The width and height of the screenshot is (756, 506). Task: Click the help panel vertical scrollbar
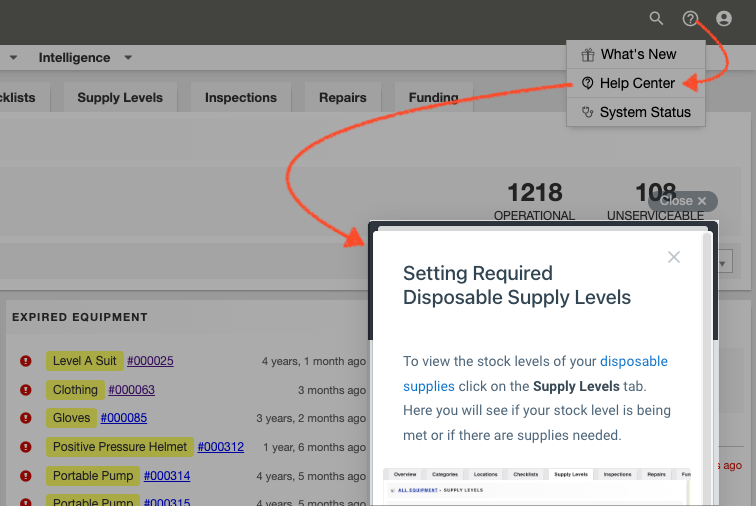pos(707,369)
